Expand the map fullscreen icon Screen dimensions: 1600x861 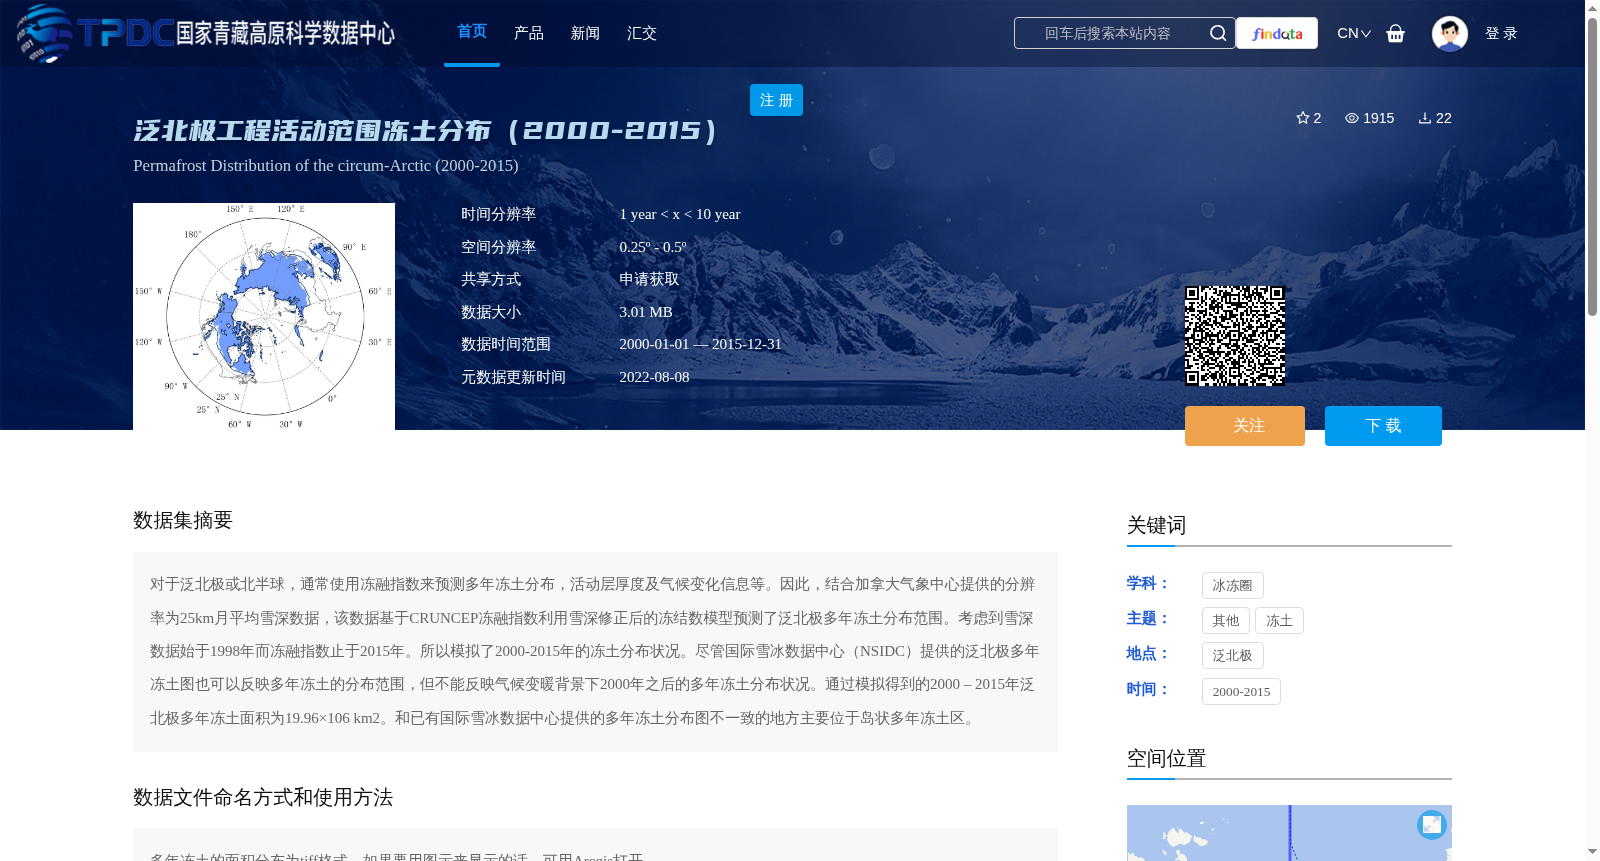[x=1432, y=824]
